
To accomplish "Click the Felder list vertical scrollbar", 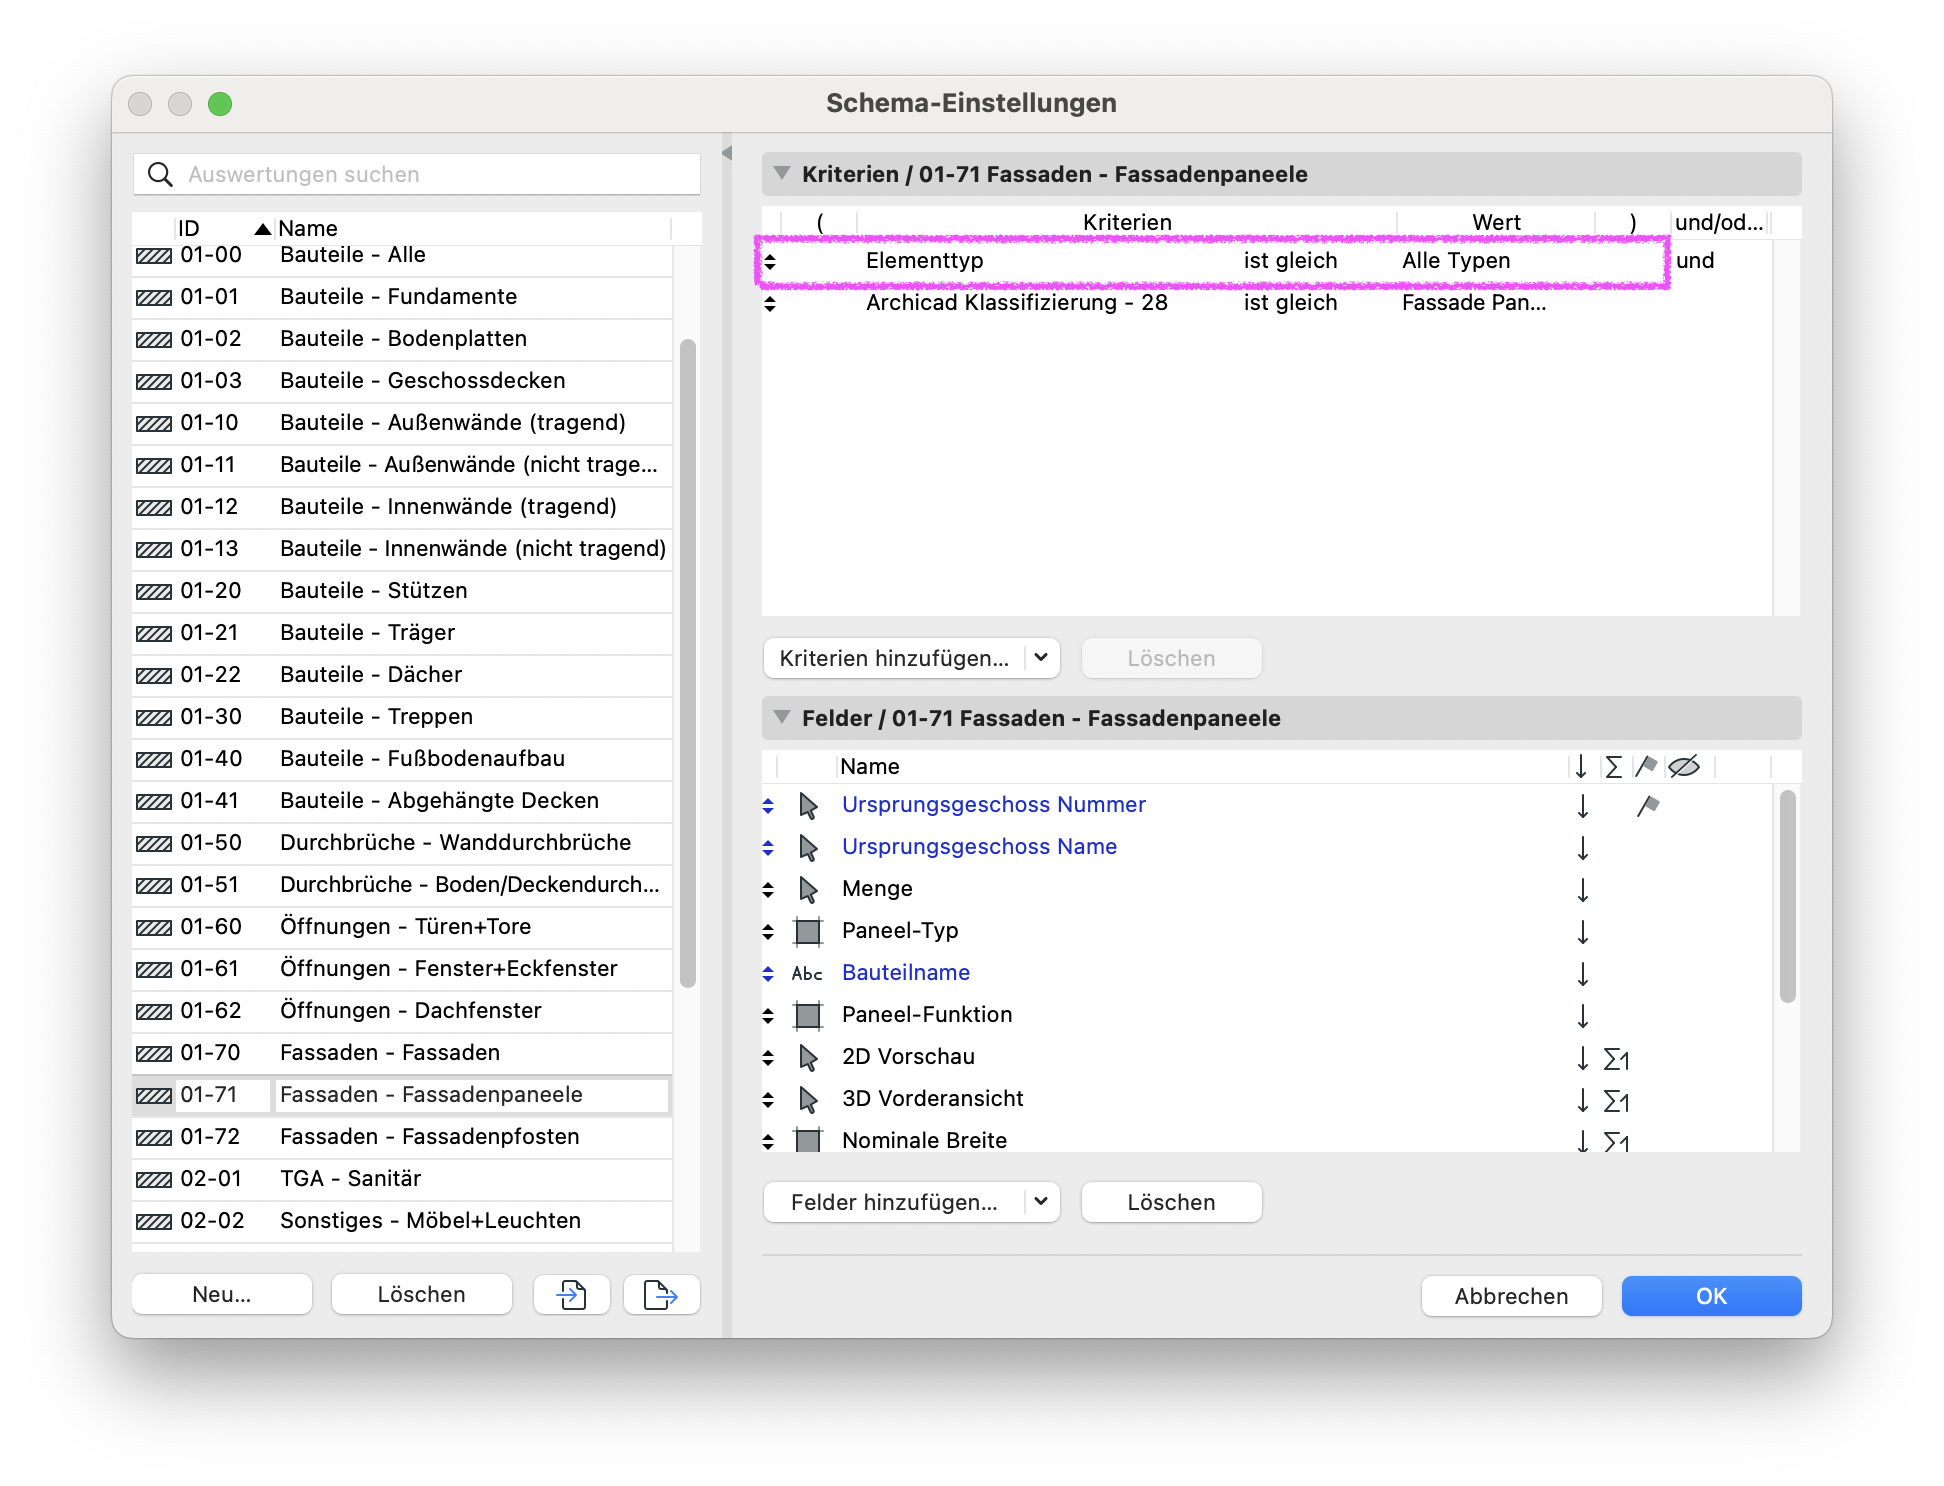I will pyautogui.click(x=1788, y=896).
